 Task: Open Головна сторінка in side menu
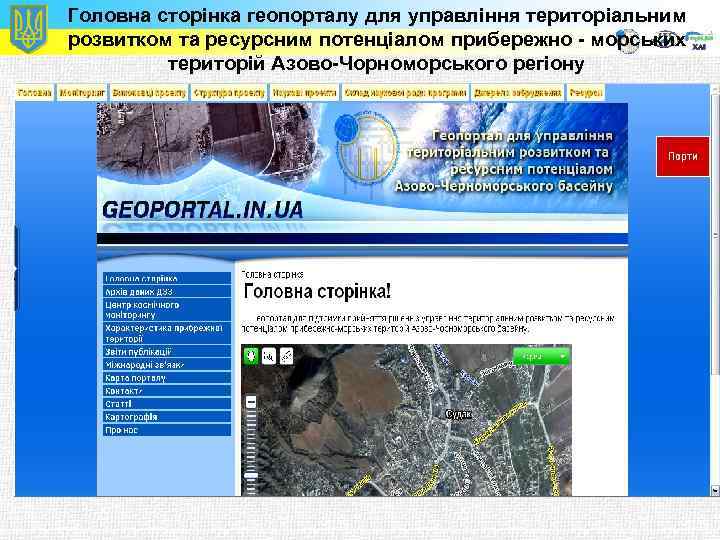tap(167, 278)
